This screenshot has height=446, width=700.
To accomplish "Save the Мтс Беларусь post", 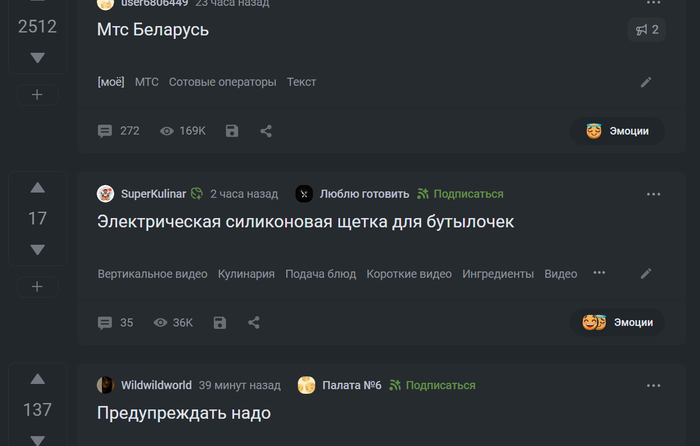I will (x=232, y=131).
